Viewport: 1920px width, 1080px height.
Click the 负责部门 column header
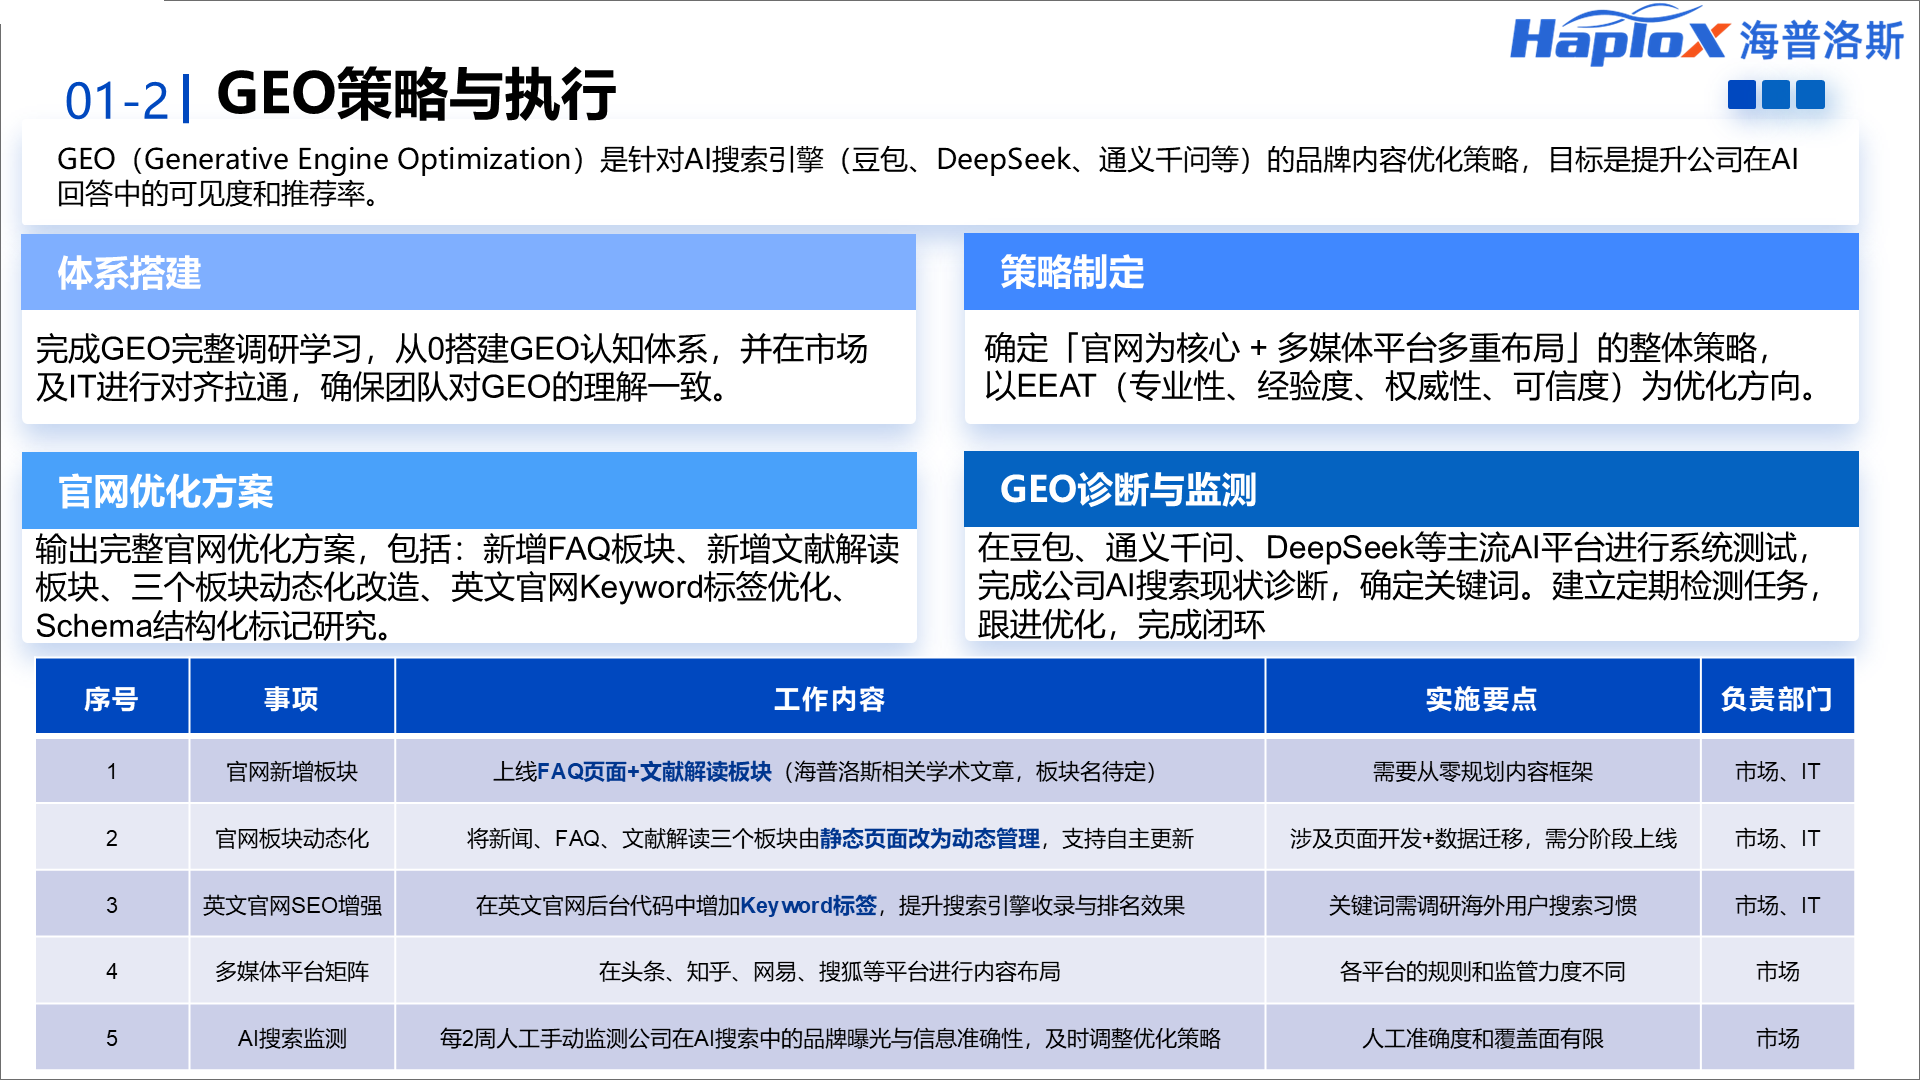click(1777, 698)
